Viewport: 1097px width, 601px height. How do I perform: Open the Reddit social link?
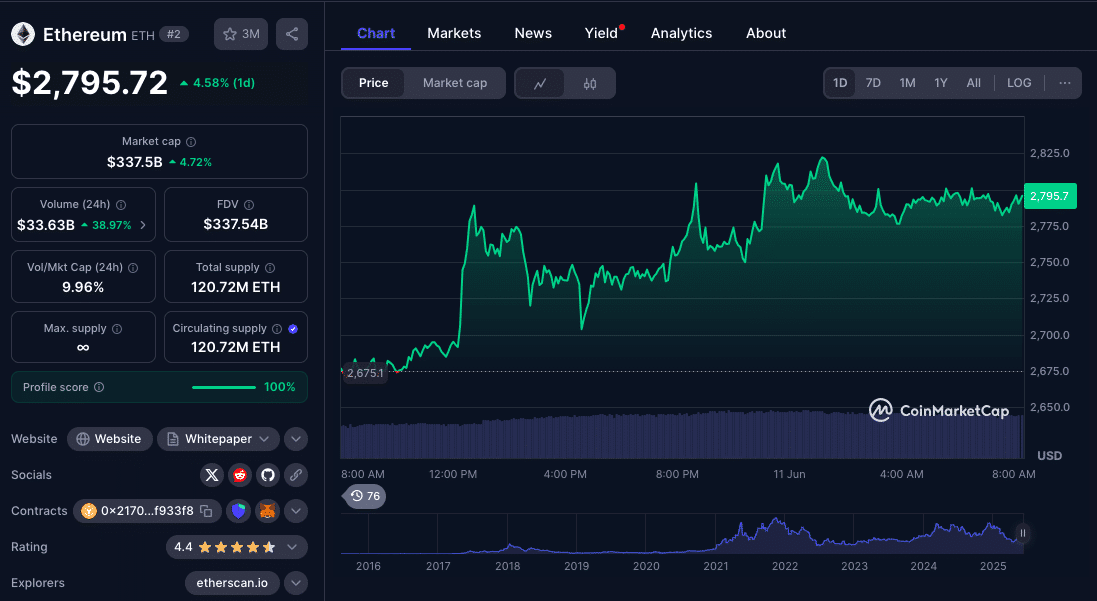(x=239, y=475)
